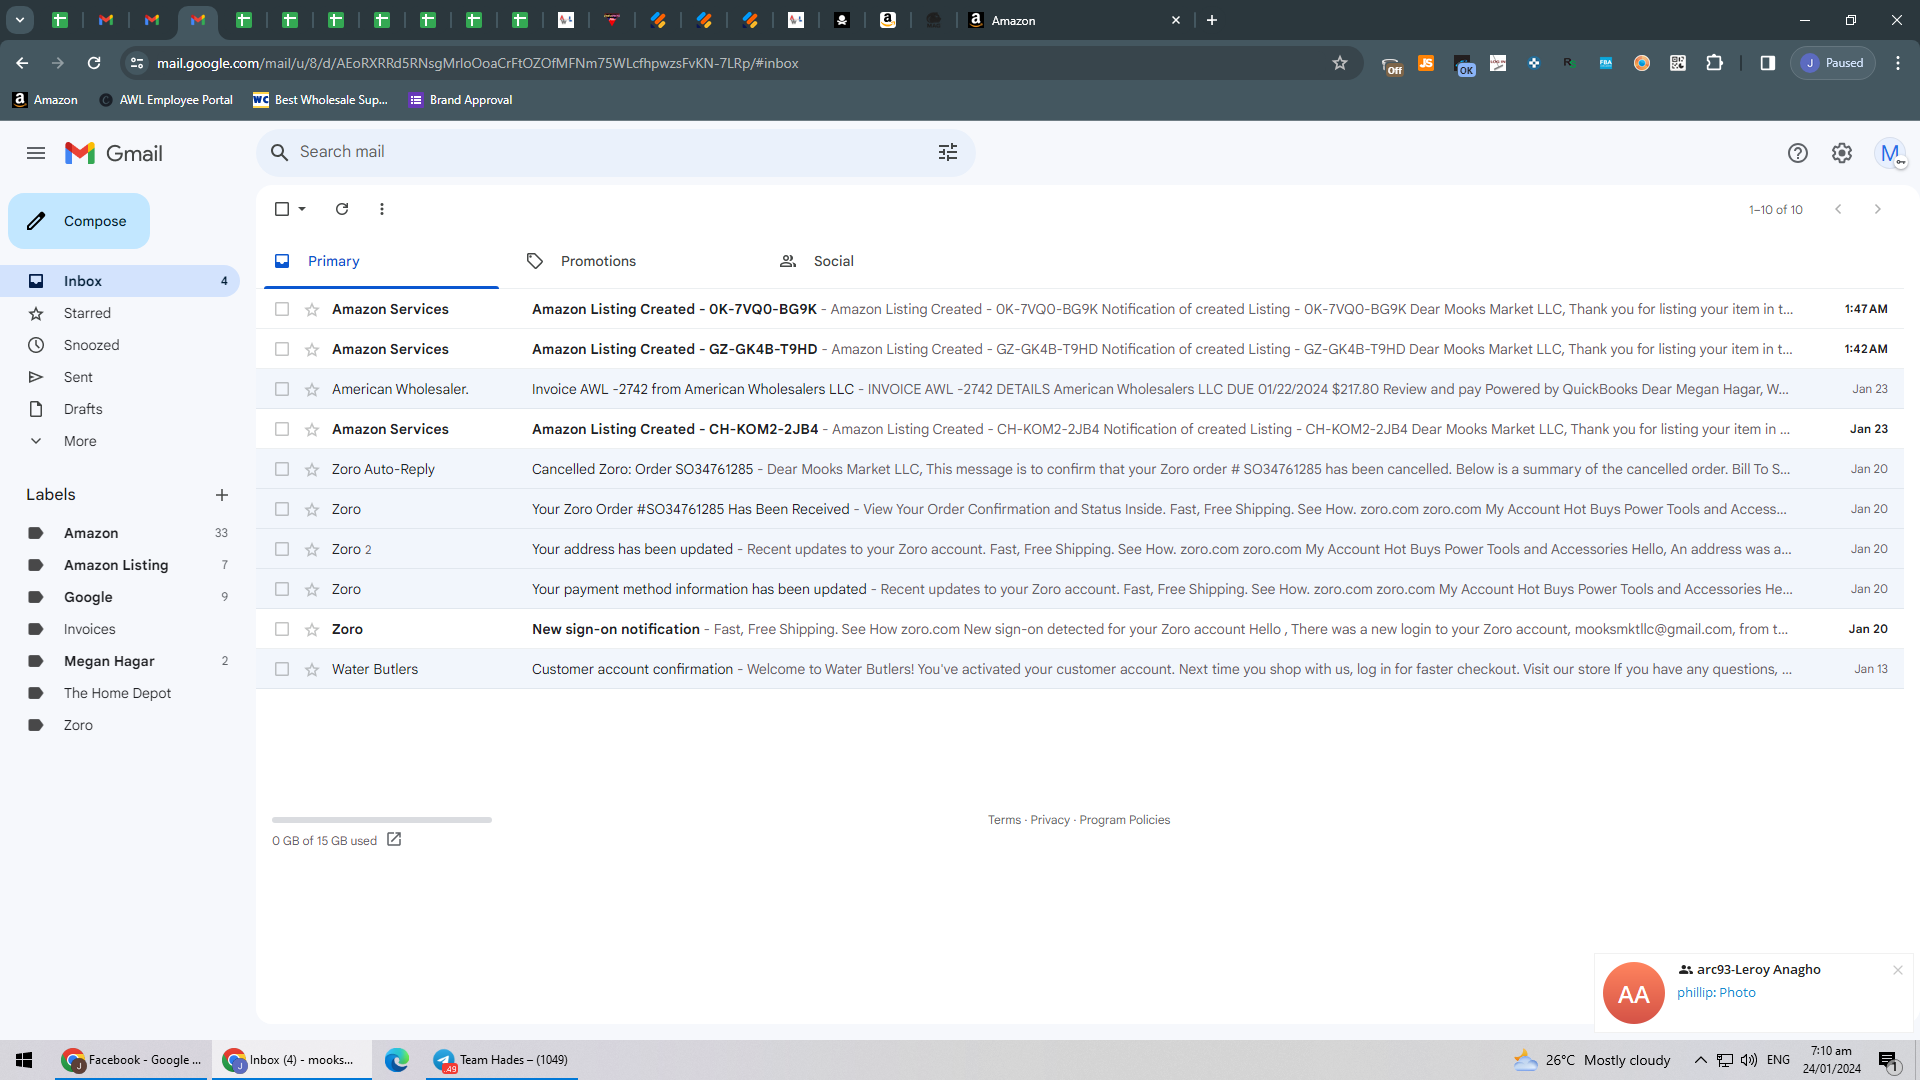Image resolution: width=1920 pixels, height=1080 pixels.
Task: Tick checkbox for Zoro address updated email
Action: coord(282,549)
